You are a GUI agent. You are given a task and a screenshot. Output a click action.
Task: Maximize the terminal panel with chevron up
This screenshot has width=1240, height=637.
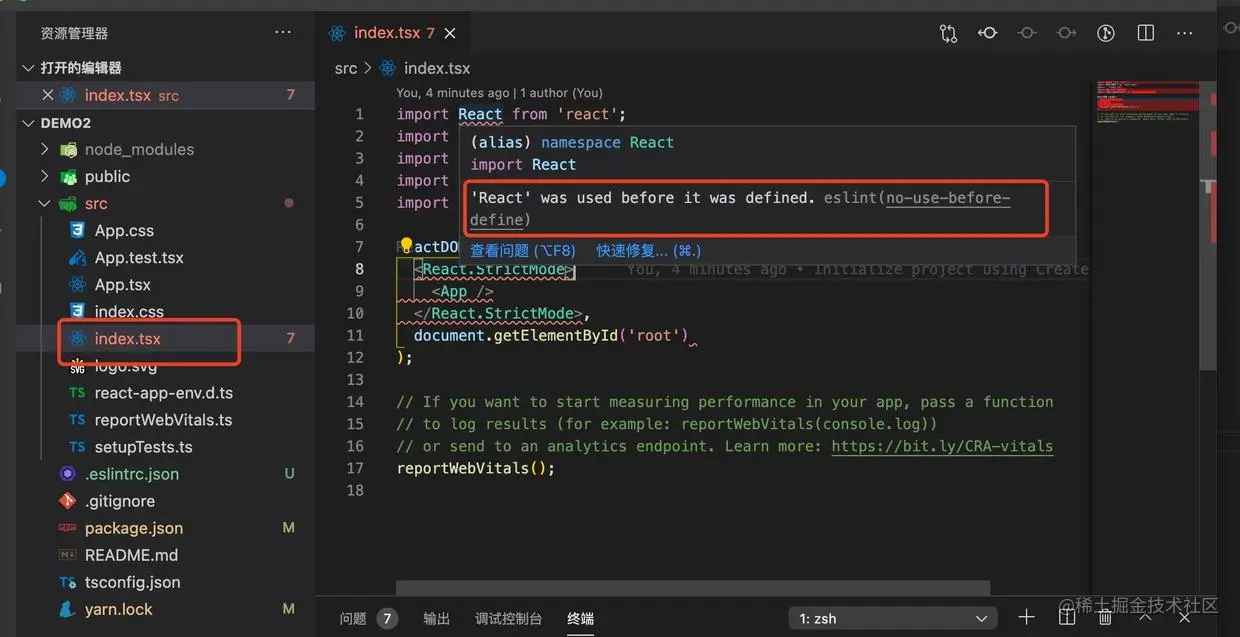tap(1146, 617)
